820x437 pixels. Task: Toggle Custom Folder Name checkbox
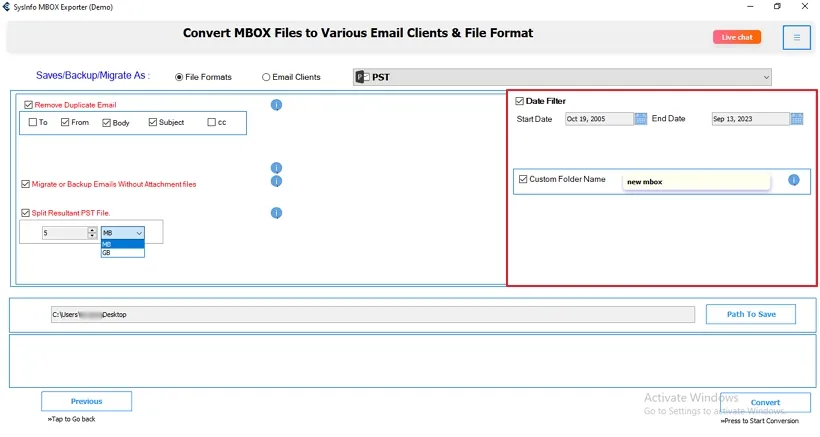(523, 179)
